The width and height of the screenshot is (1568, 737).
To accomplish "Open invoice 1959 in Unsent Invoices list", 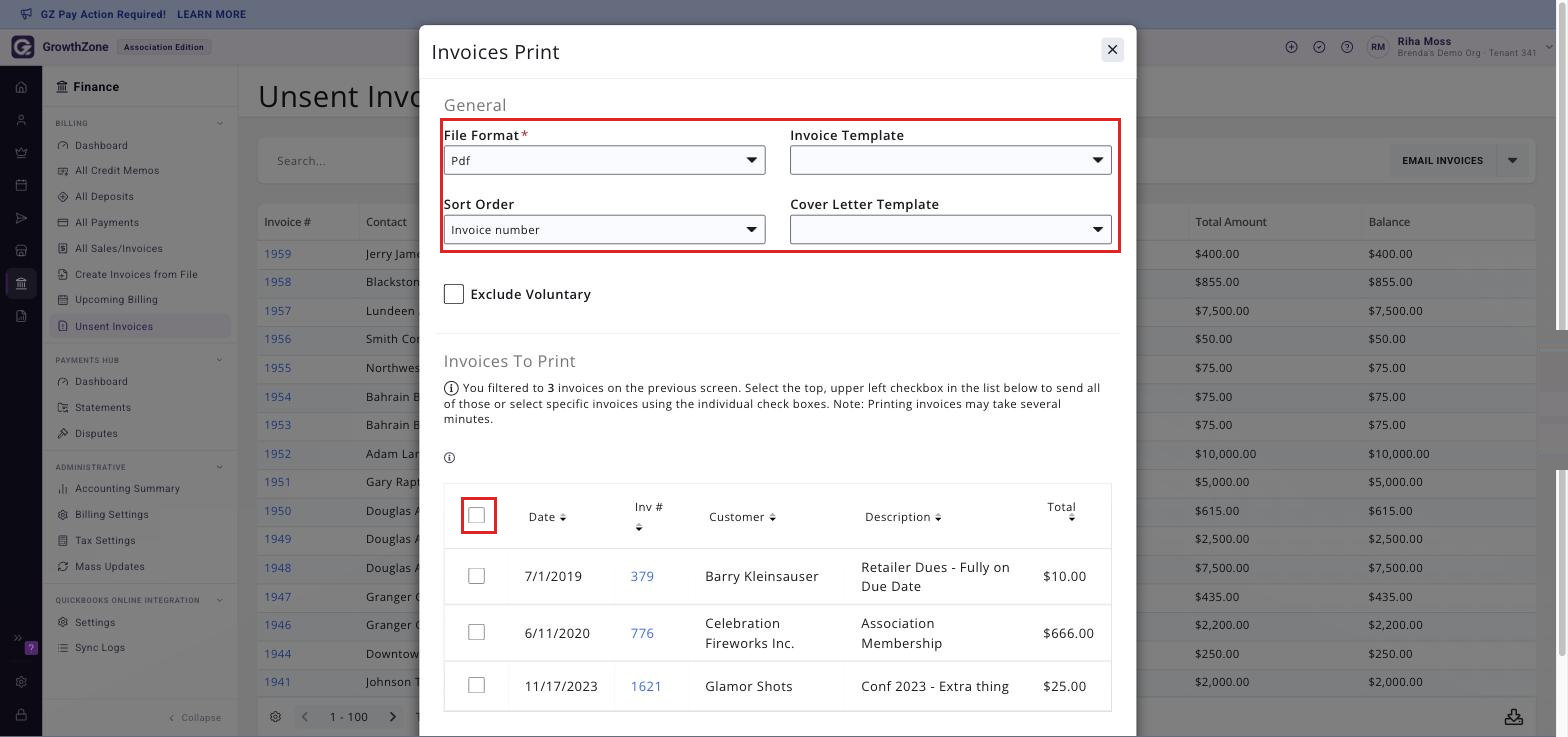I will pos(278,254).
